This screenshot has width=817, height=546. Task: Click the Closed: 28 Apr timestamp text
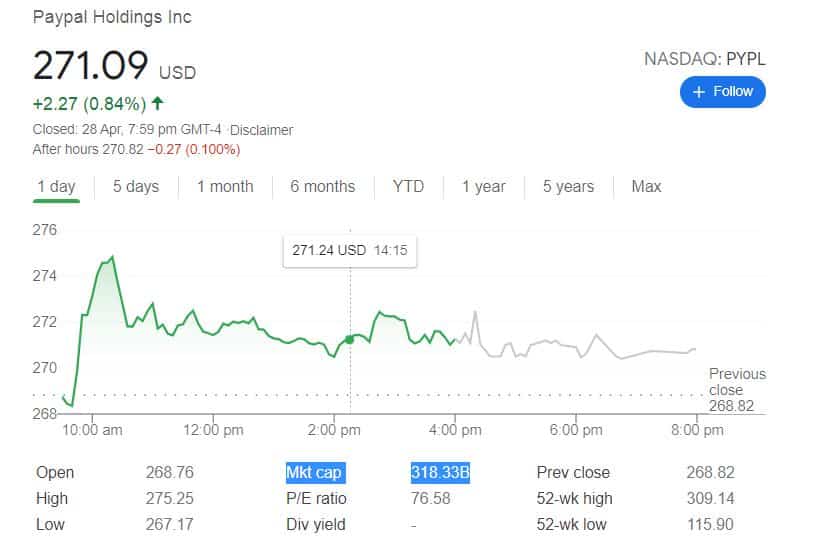127,130
